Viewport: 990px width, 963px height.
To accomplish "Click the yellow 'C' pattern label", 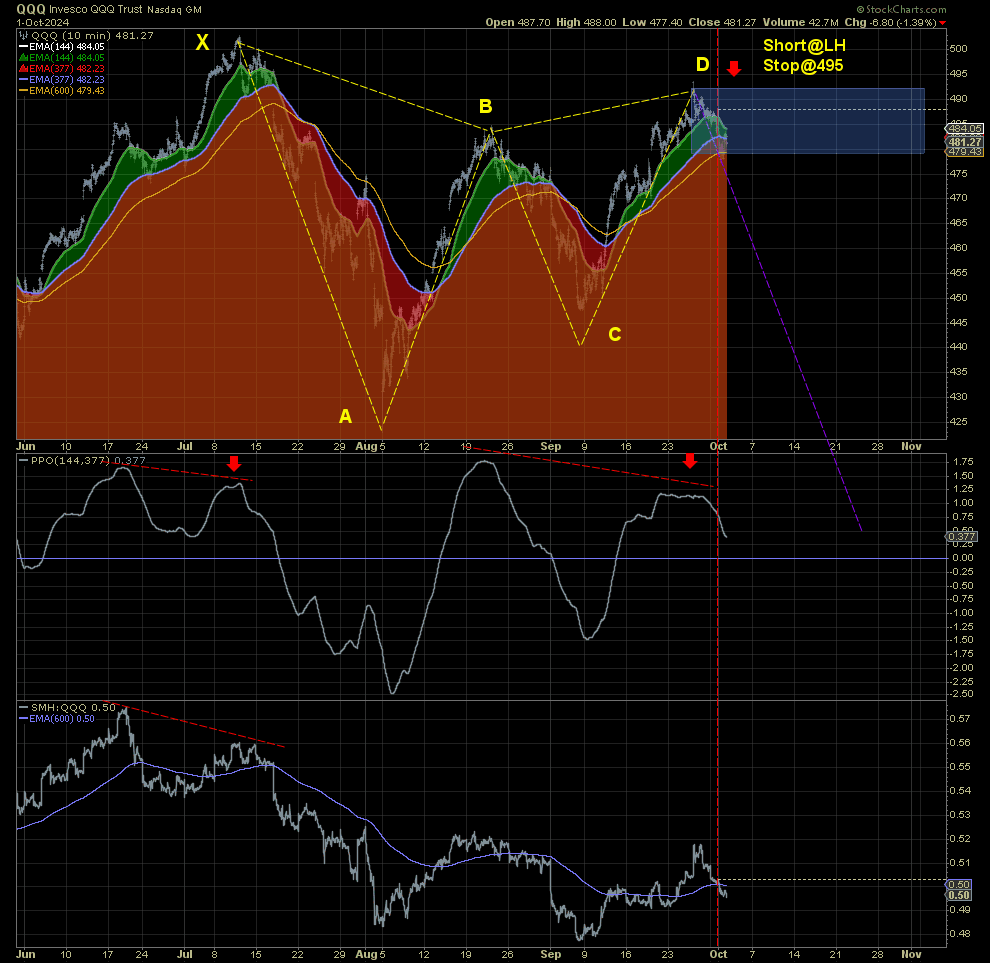I will pos(614,334).
